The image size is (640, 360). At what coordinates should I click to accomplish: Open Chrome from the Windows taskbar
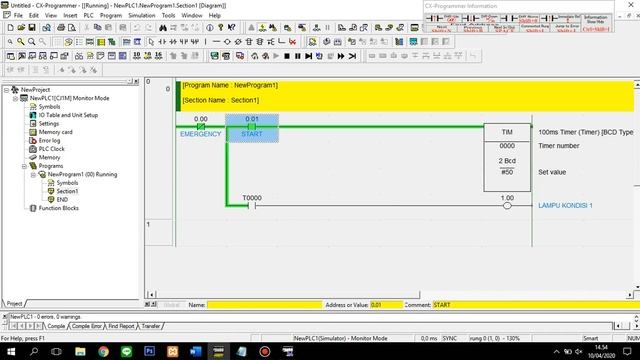click(103, 351)
